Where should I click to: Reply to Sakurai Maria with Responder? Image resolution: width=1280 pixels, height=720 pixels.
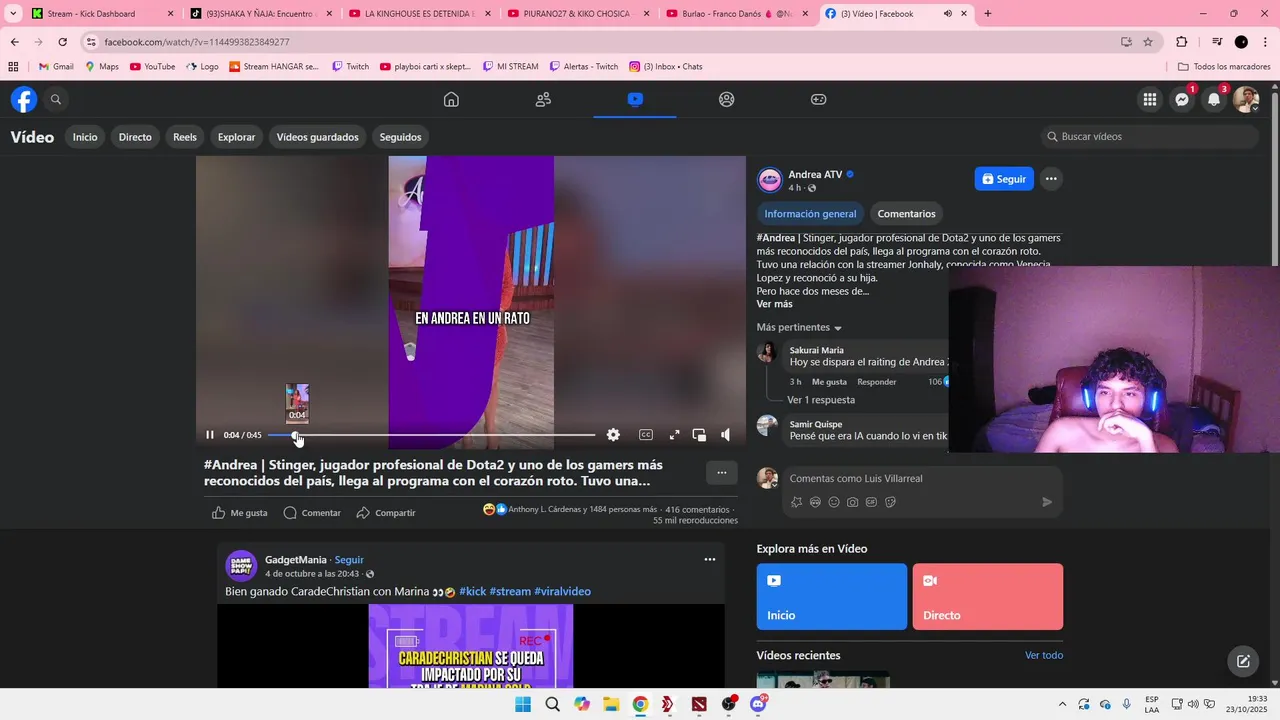(x=877, y=382)
